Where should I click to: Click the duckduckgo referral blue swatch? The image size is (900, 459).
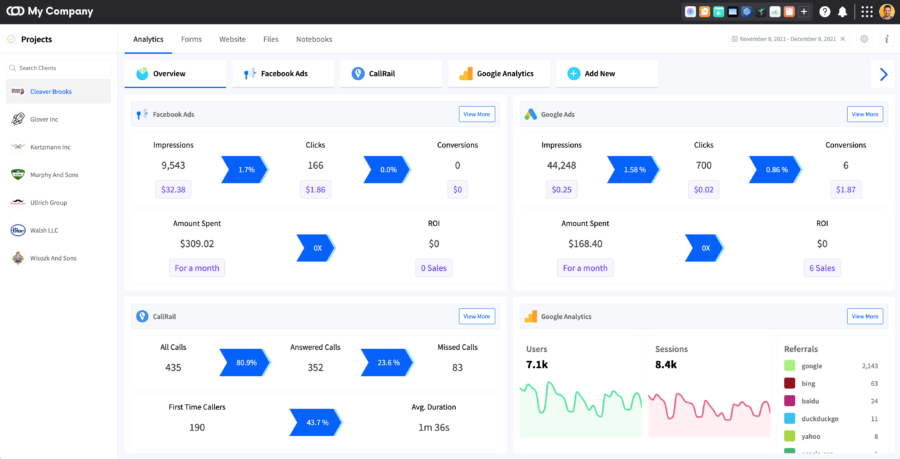(x=789, y=418)
